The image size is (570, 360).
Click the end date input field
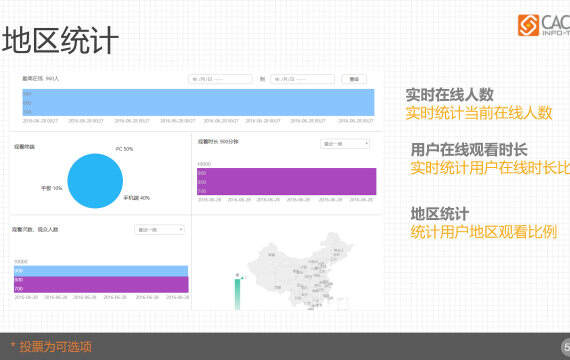click(302, 79)
